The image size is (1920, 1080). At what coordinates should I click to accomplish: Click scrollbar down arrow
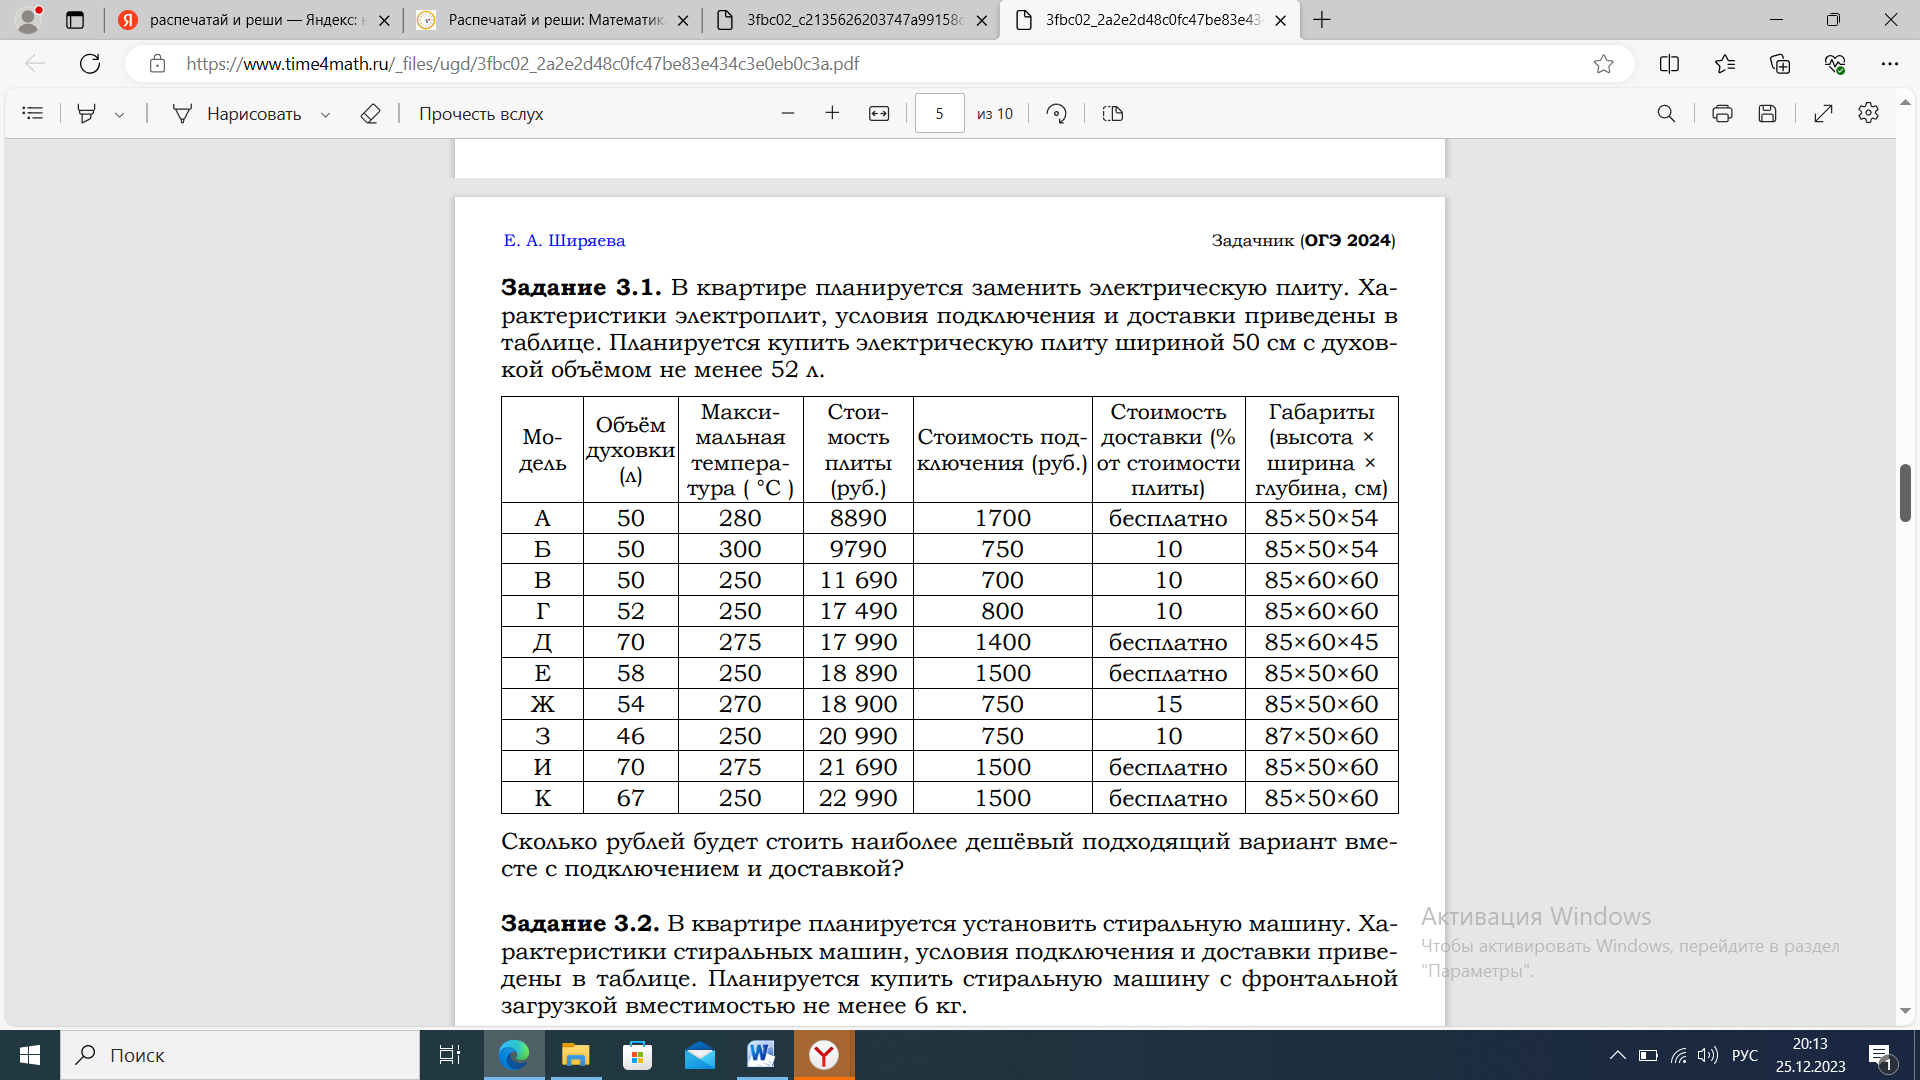click(1906, 1011)
